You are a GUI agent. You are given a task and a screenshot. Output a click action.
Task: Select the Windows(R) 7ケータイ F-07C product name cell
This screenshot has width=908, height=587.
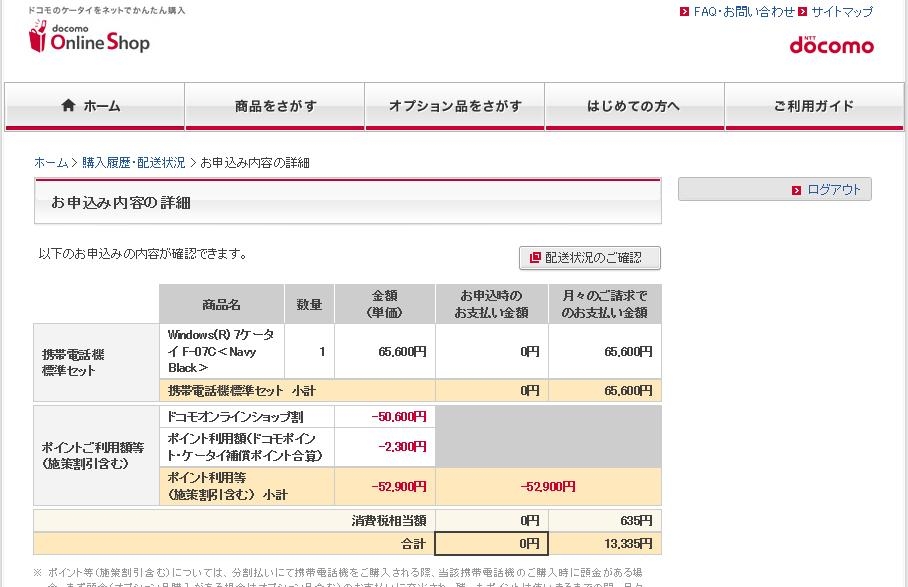(222, 351)
